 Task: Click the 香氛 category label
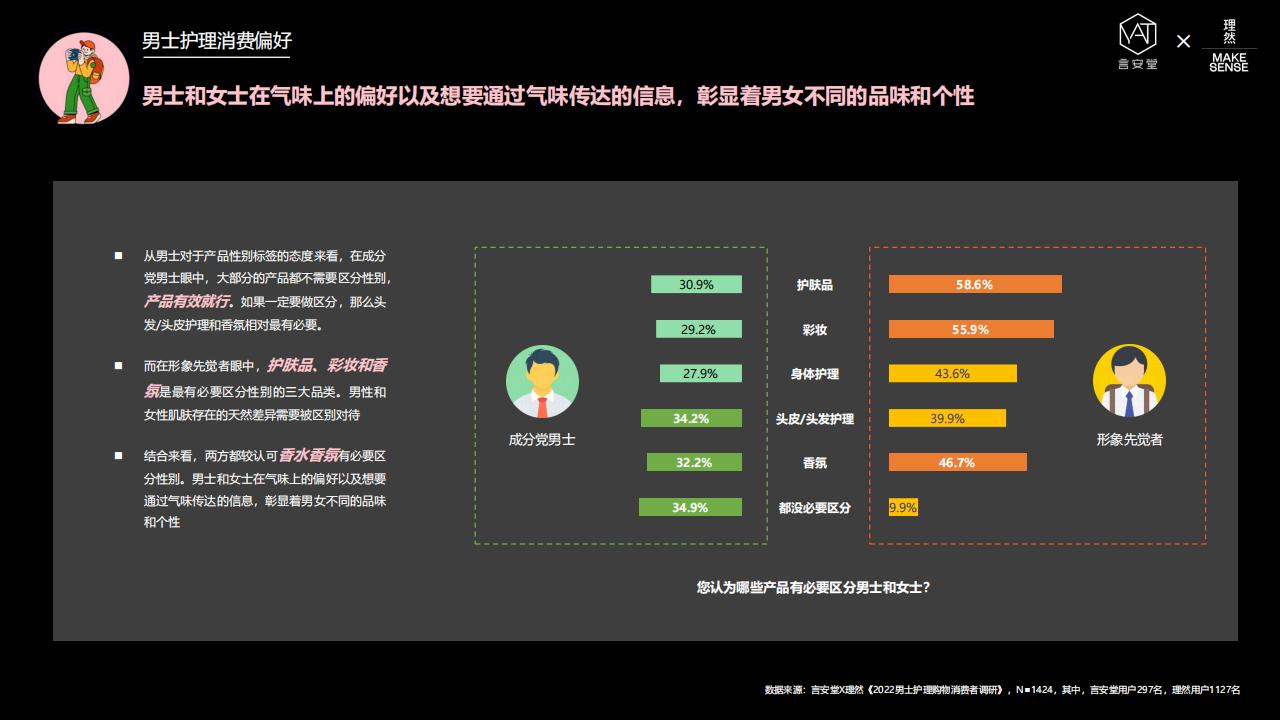[x=815, y=463]
